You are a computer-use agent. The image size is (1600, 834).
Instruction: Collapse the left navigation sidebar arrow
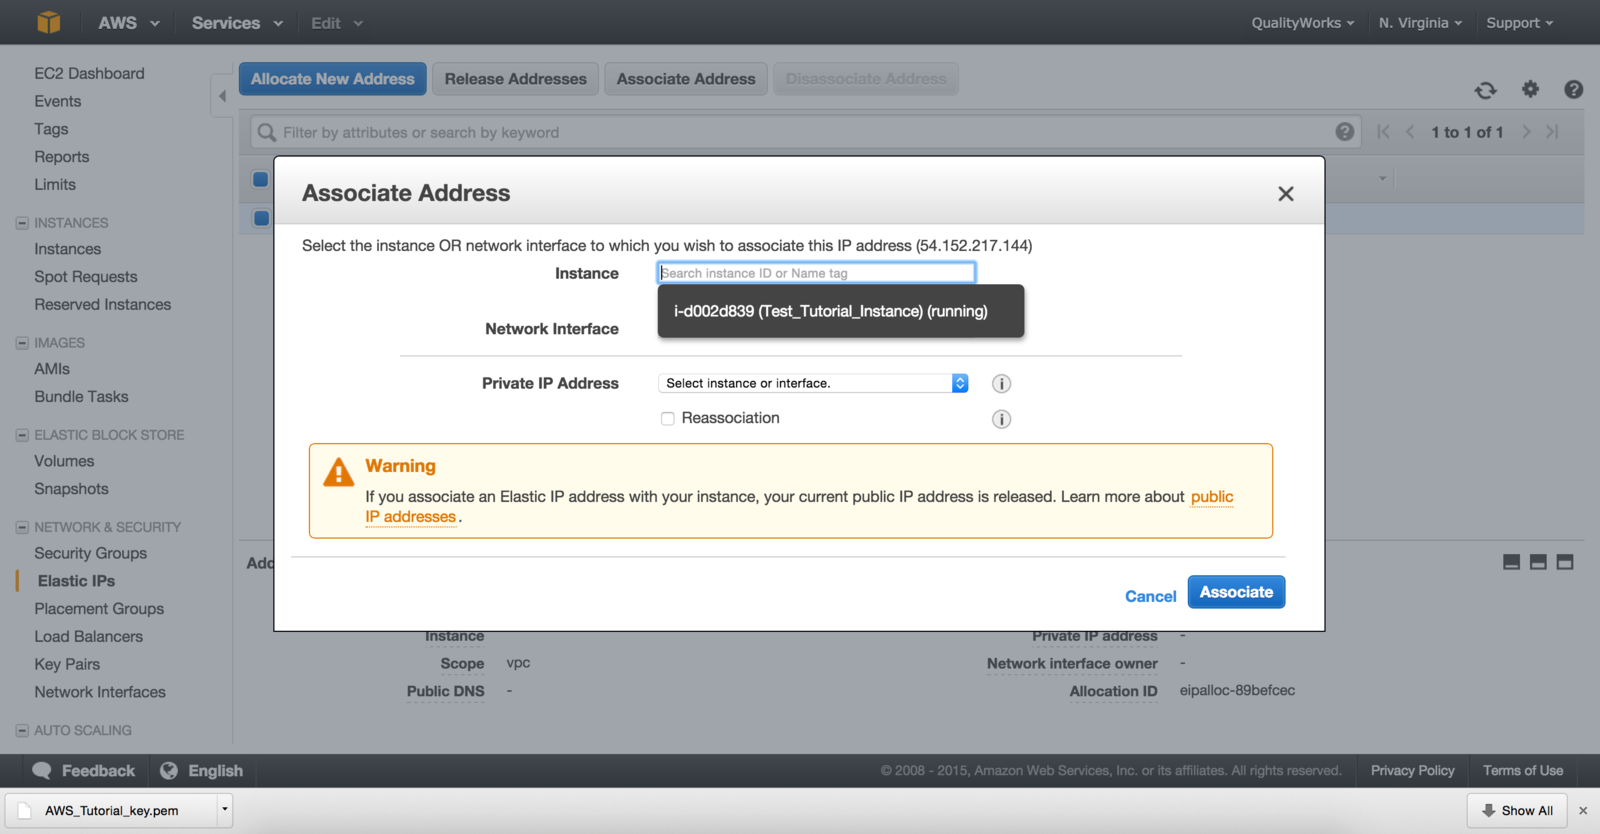tap(222, 96)
